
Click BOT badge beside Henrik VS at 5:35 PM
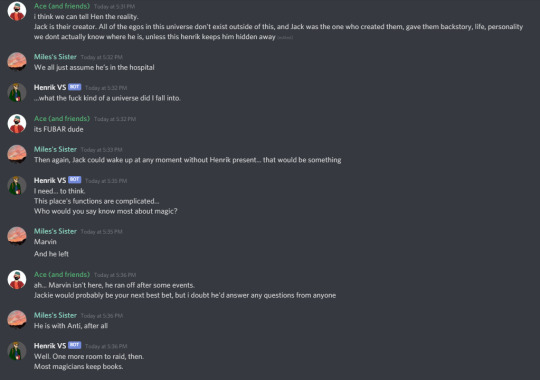point(74,180)
